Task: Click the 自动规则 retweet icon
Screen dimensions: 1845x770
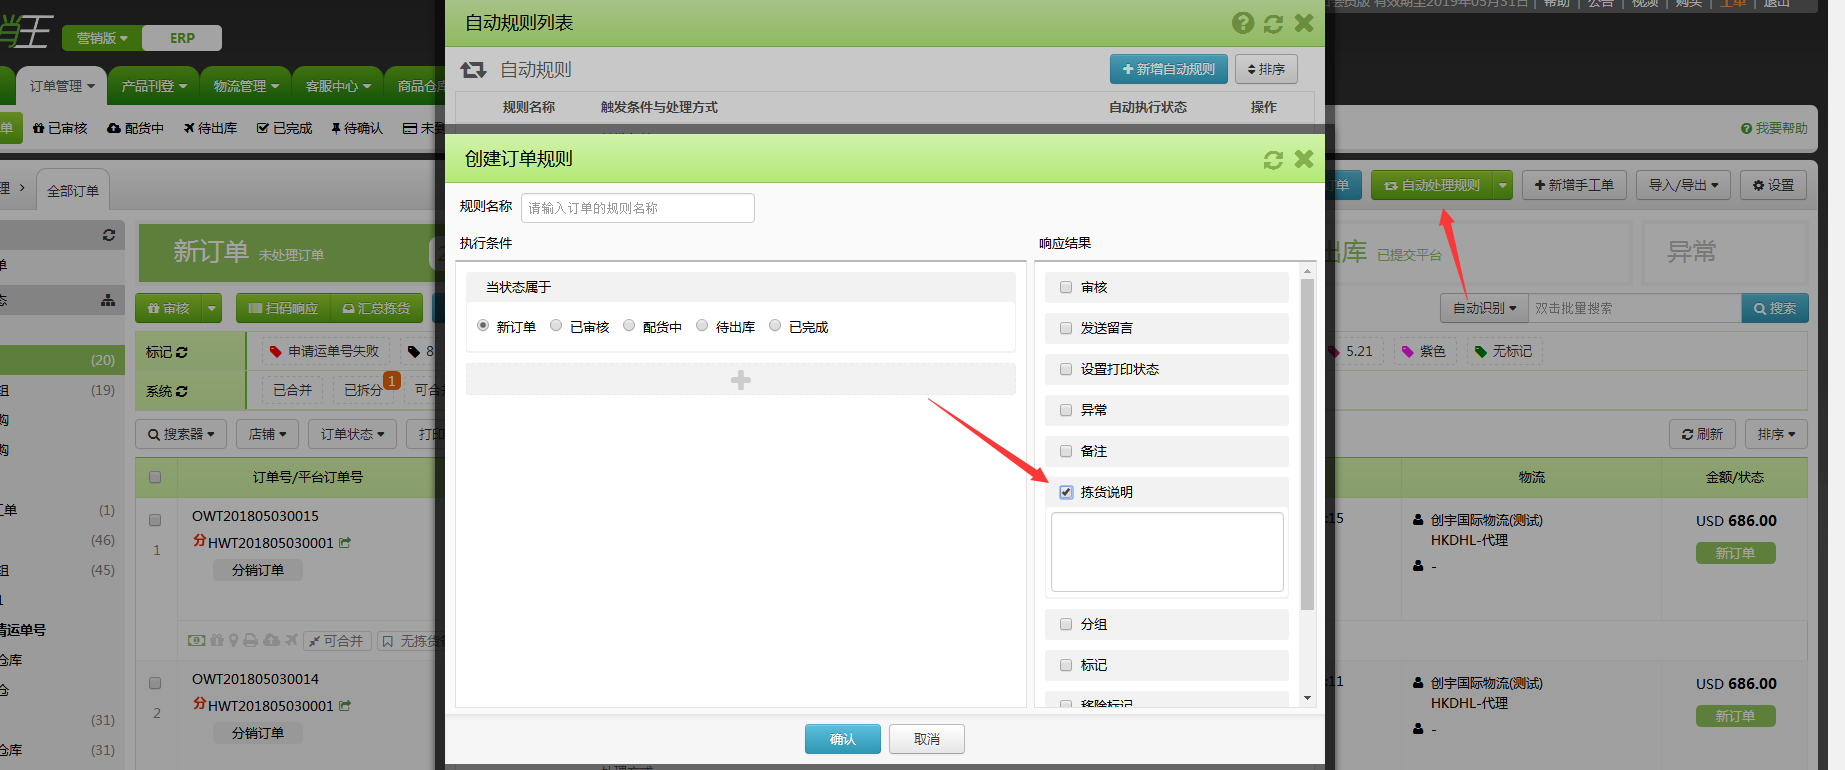Action: coord(473,70)
